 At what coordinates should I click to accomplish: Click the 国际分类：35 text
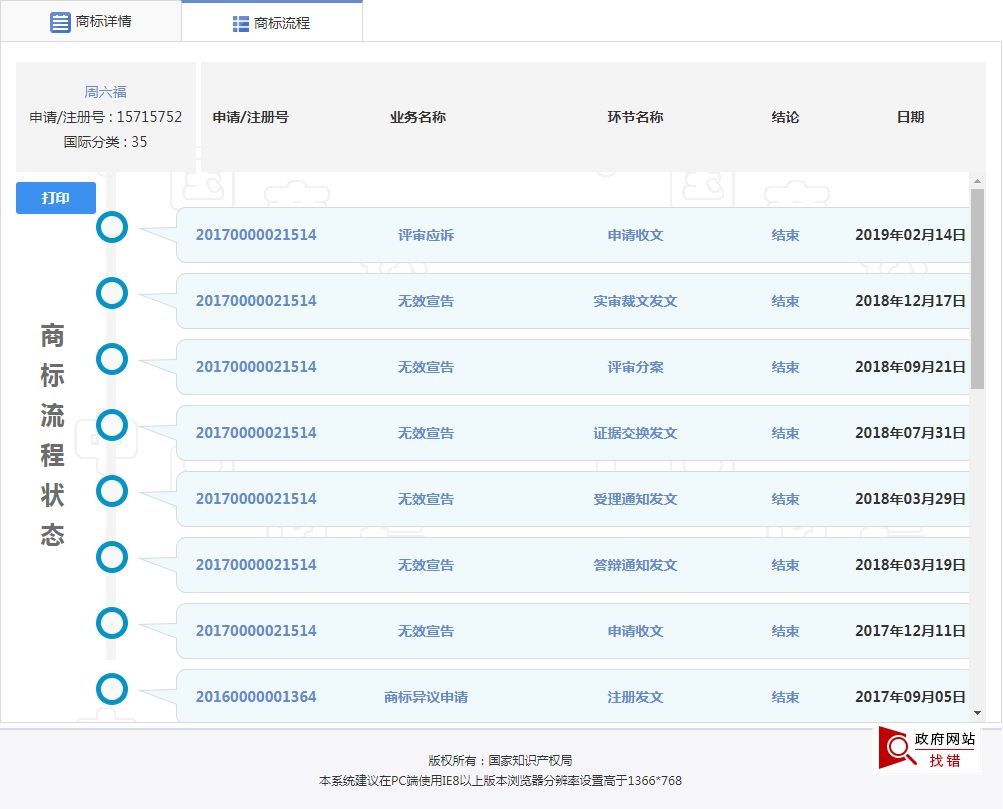click(106, 142)
